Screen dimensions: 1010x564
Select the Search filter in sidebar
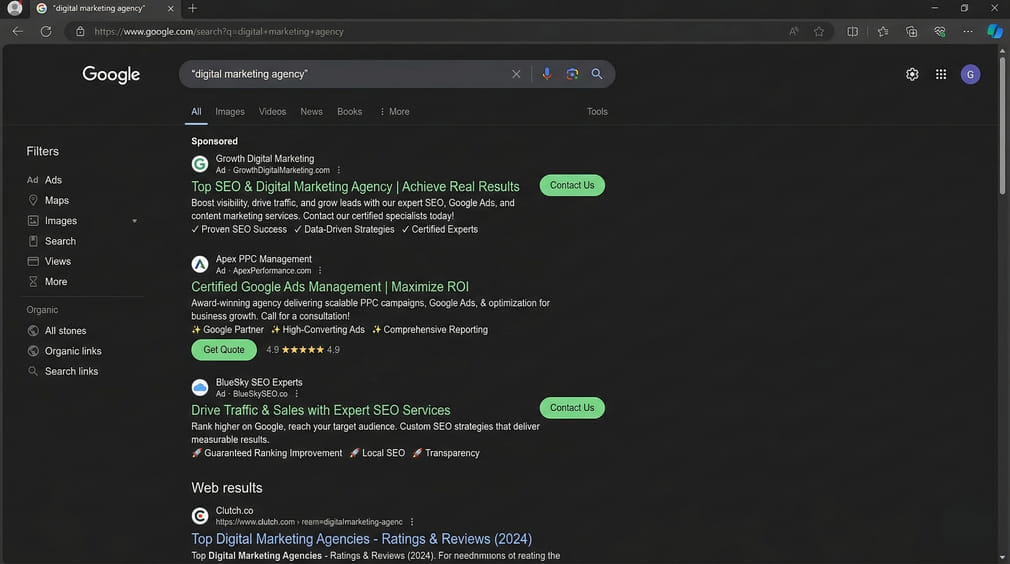coord(52,241)
